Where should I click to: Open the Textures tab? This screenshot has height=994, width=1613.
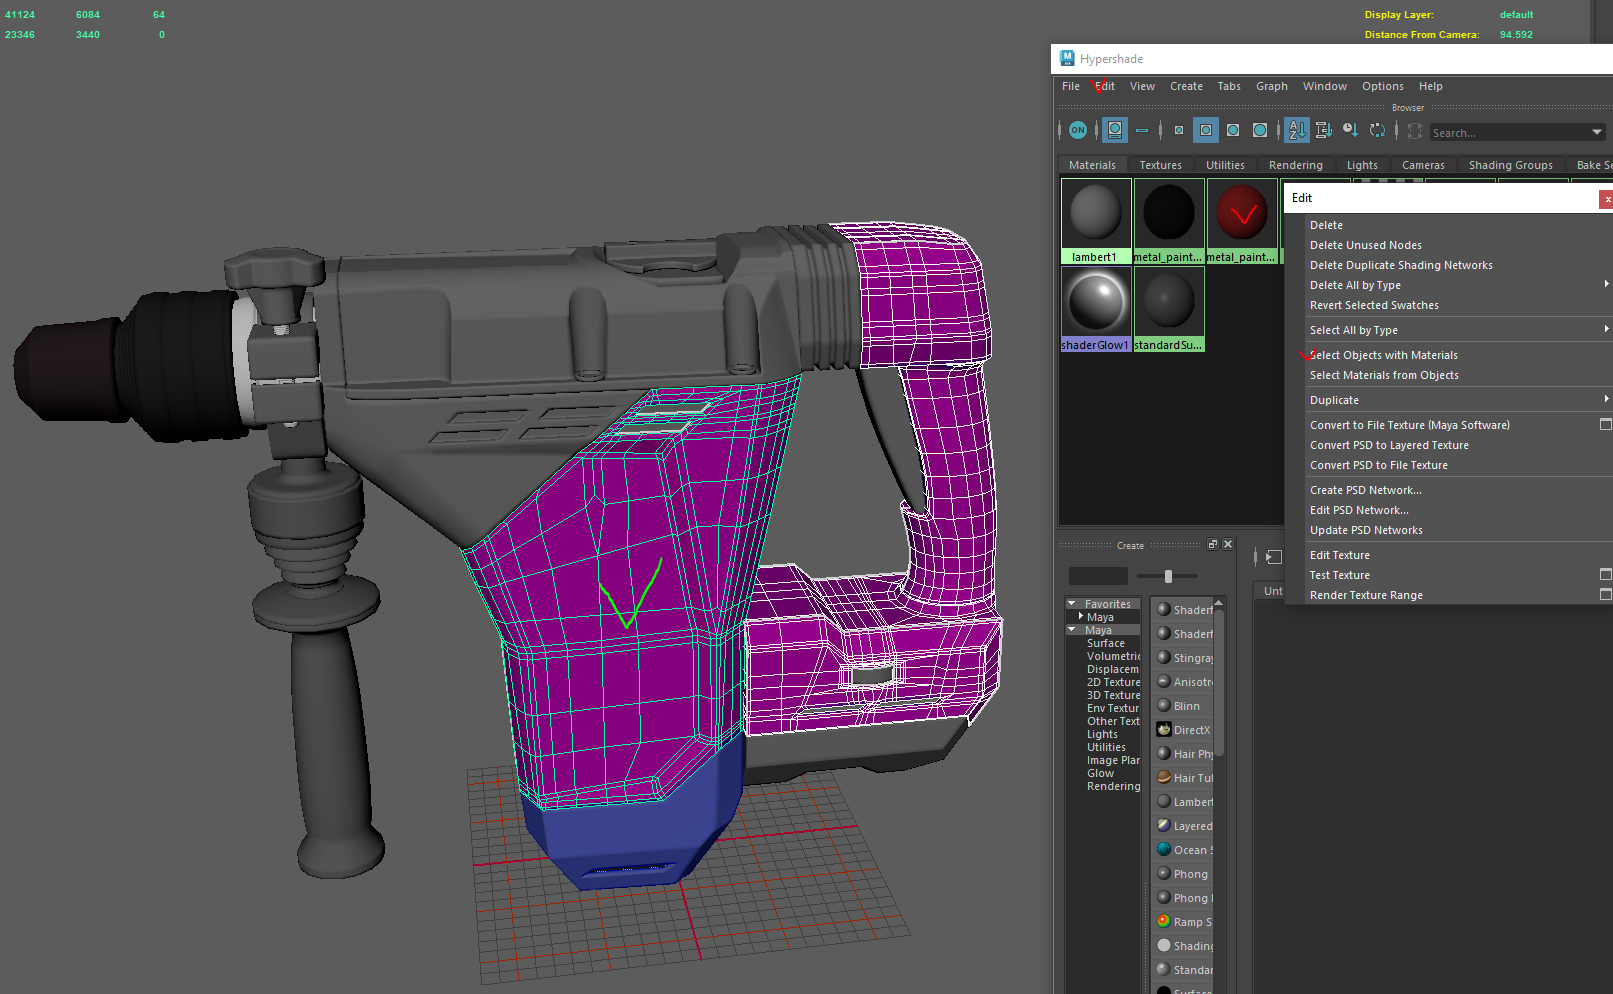tap(1160, 165)
